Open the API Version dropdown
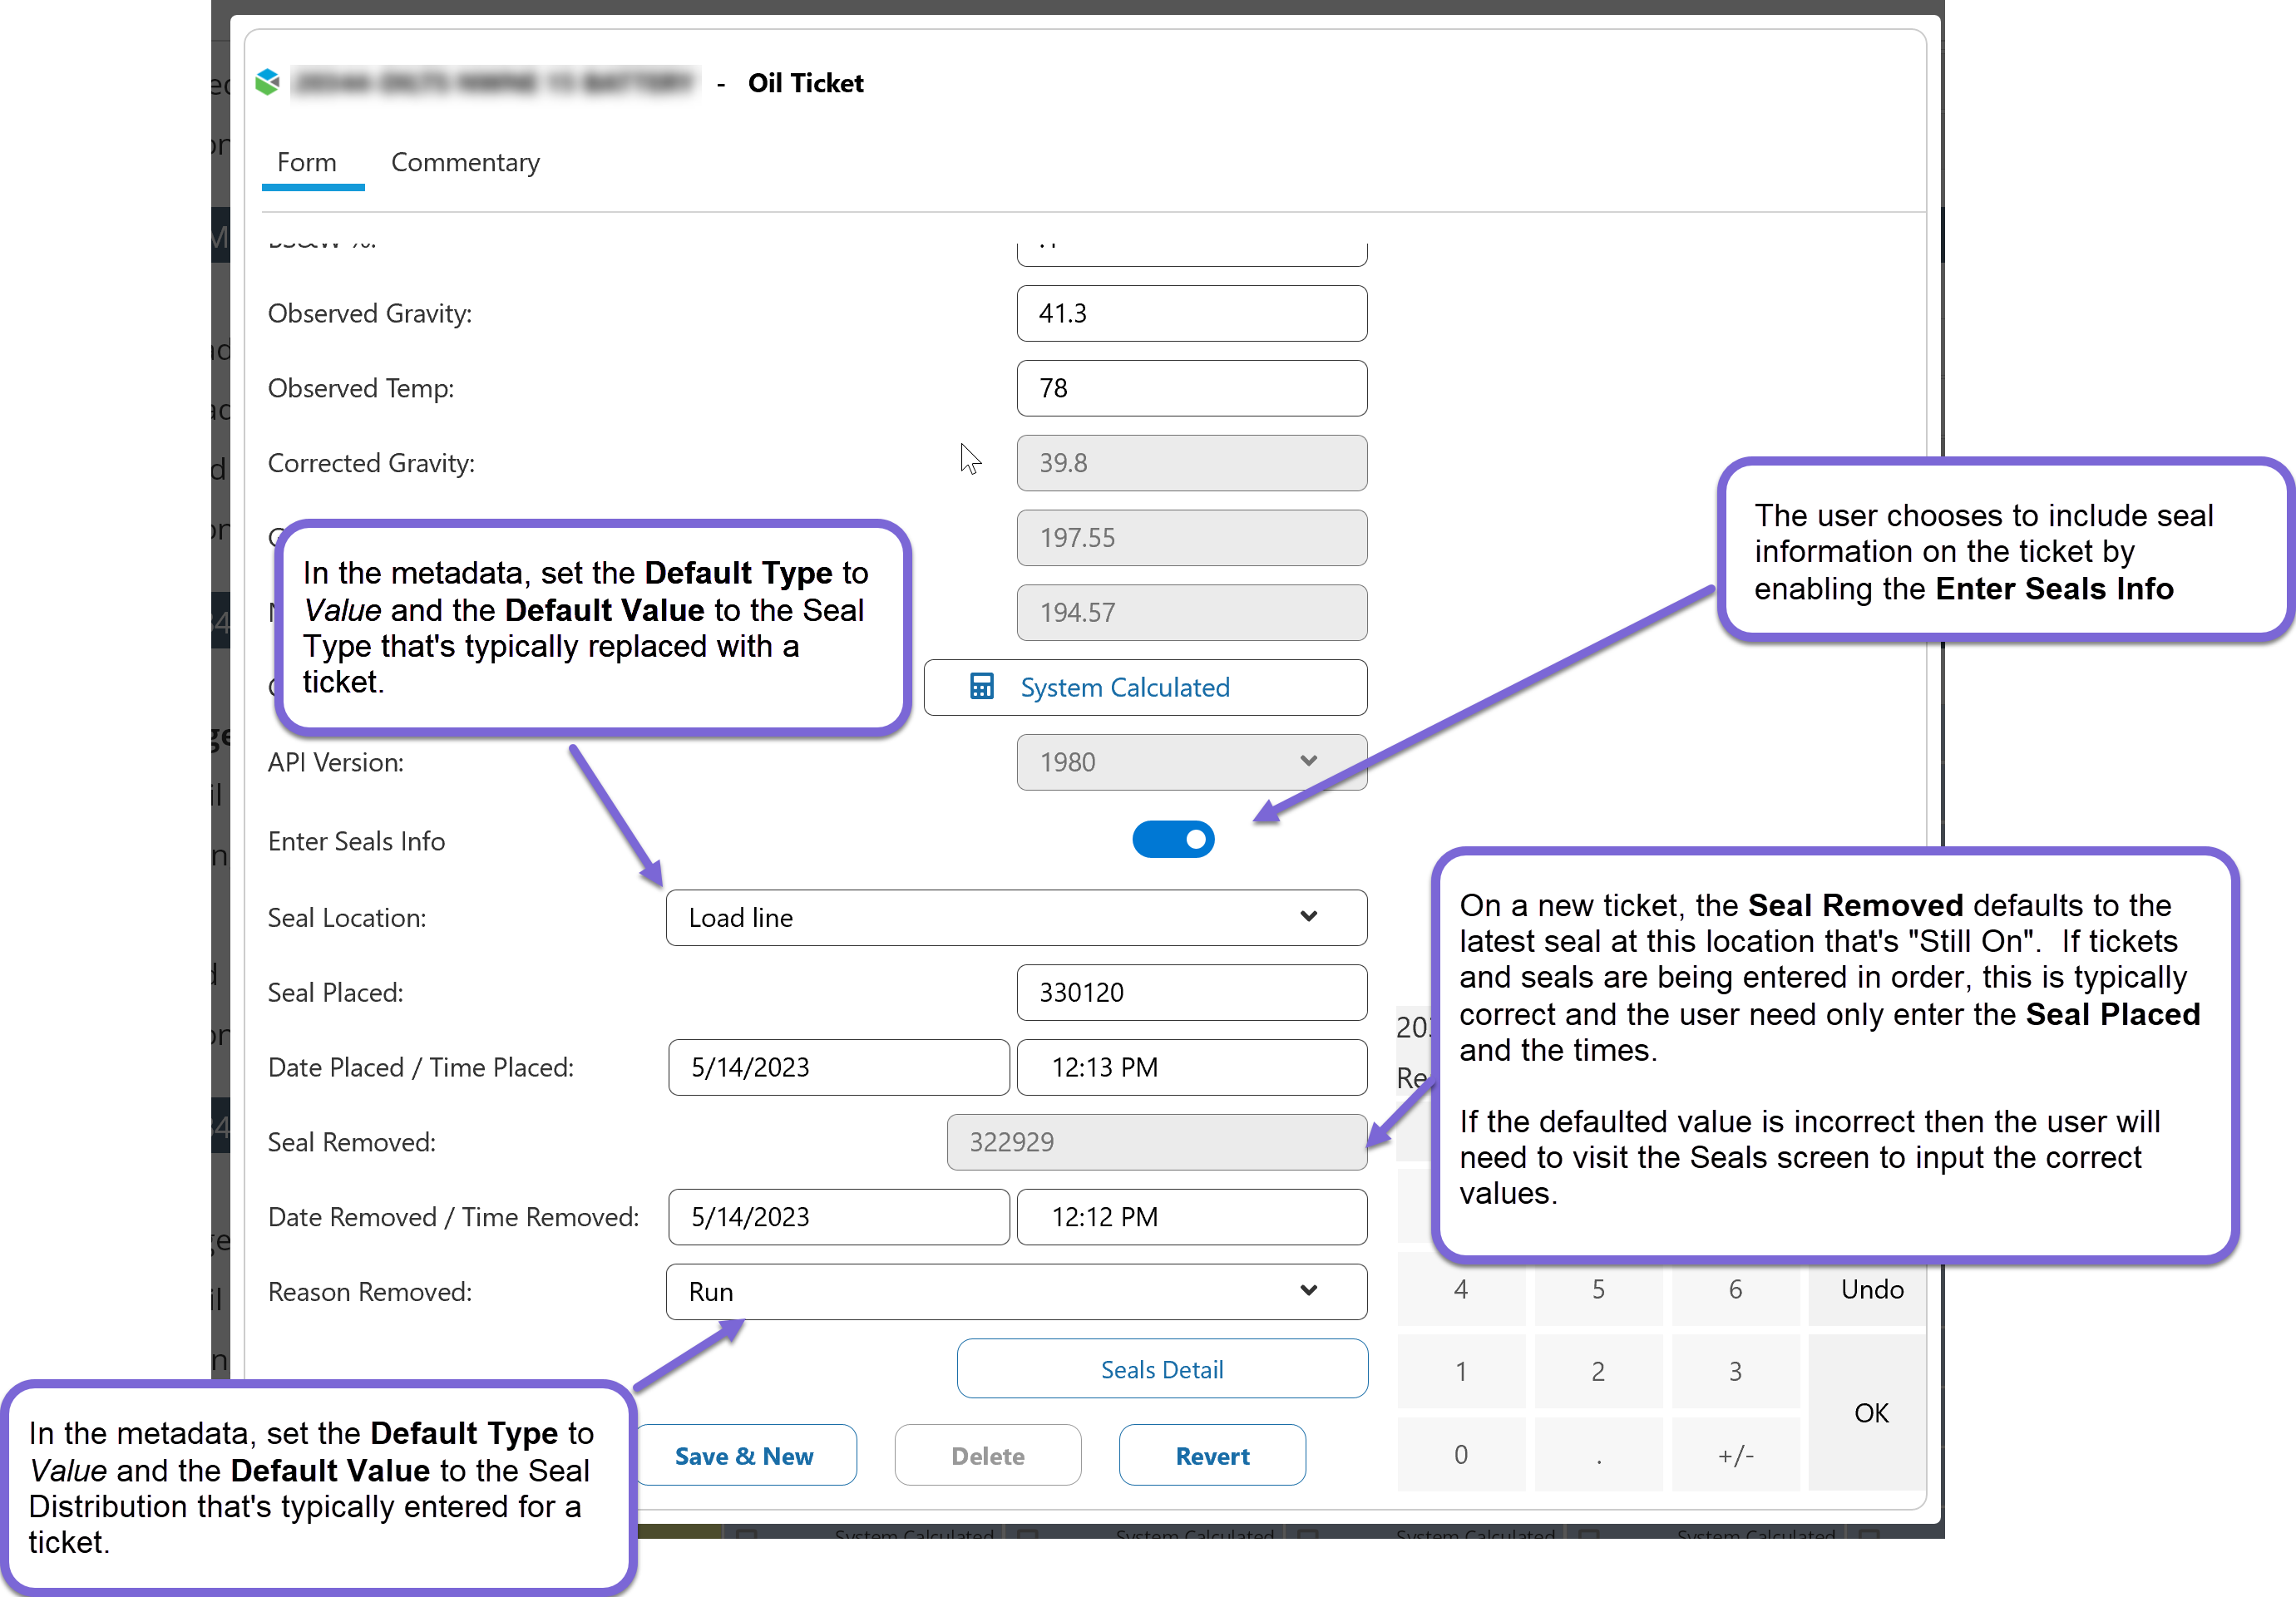2296x1597 pixels. (x=1190, y=762)
